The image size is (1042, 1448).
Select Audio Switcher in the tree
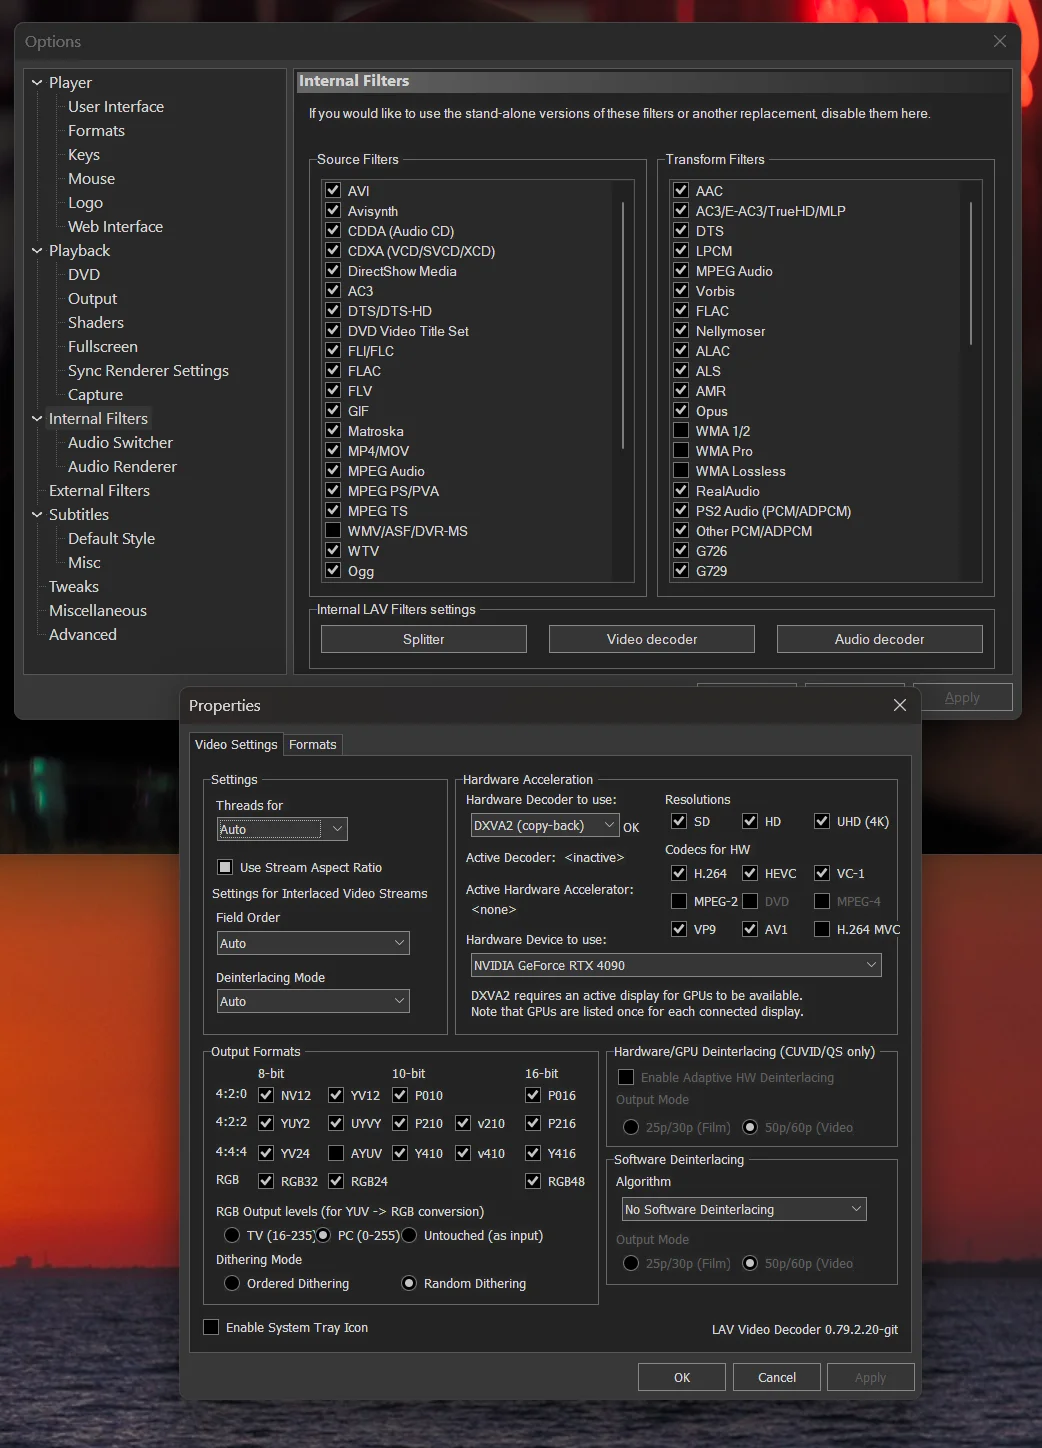[120, 443]
